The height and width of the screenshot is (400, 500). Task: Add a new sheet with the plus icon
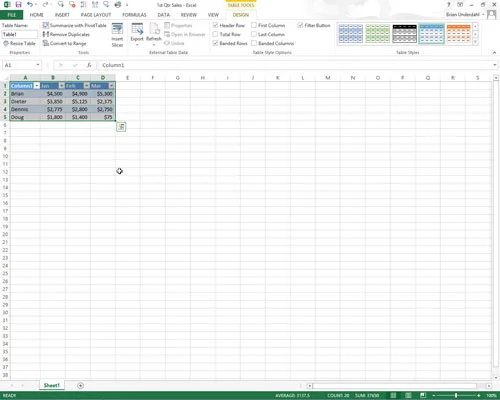point(80,386)
